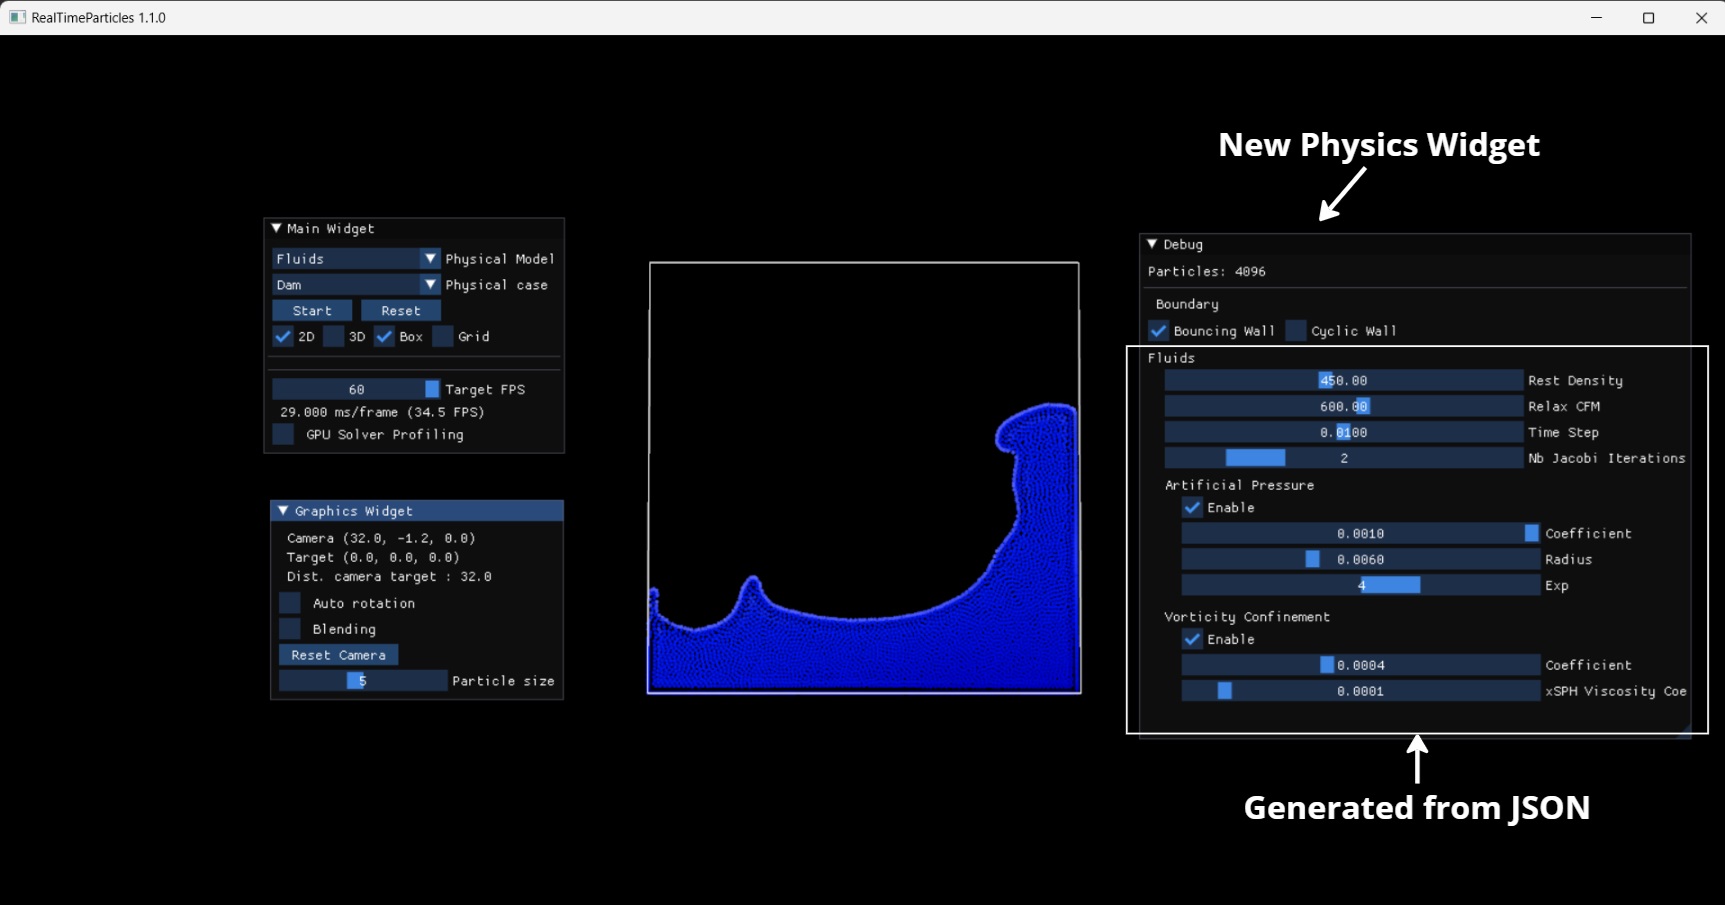The height and width of the screenshot is (905, 1725).
Task: Click the RealTimeParticles app icon in title bar
Action: tap(17, 17)
